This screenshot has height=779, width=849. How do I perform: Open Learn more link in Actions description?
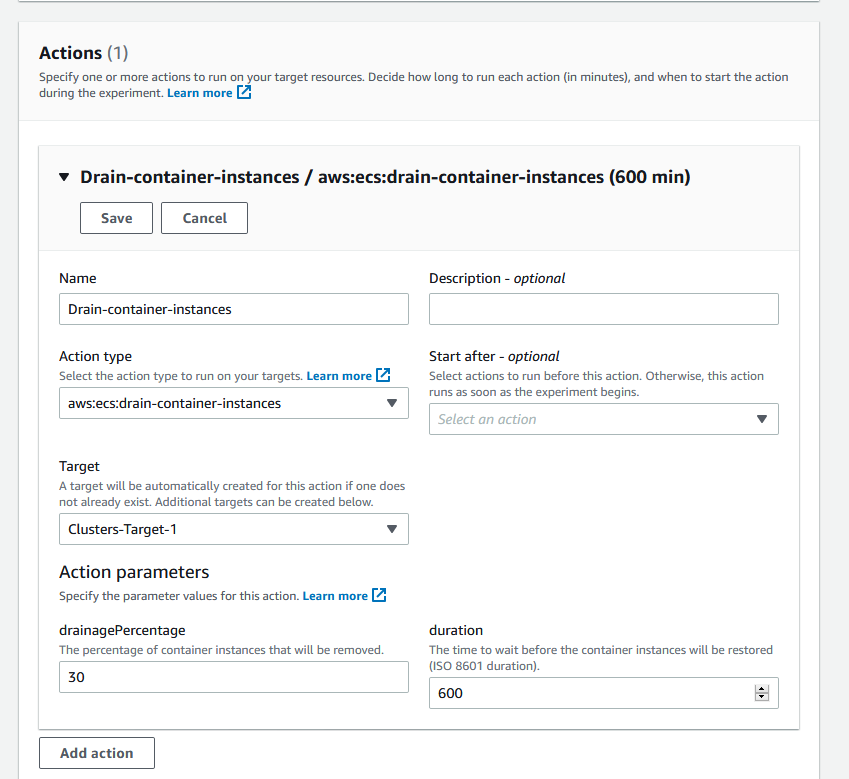[x=200, y=93]
